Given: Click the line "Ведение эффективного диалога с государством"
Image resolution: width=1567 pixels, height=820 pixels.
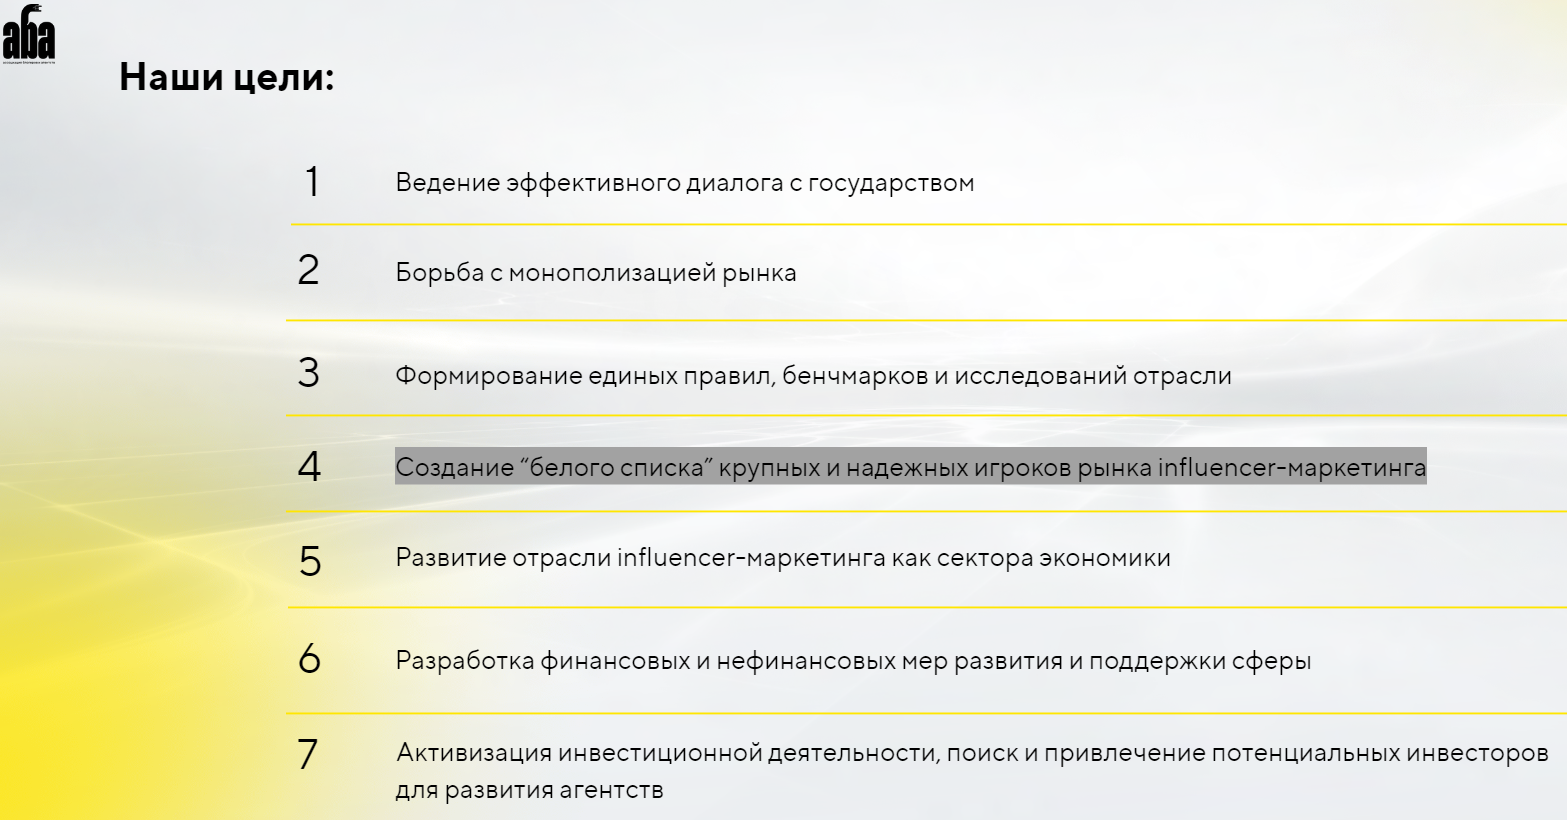Looking at the screenshot, I should [685, 183].
